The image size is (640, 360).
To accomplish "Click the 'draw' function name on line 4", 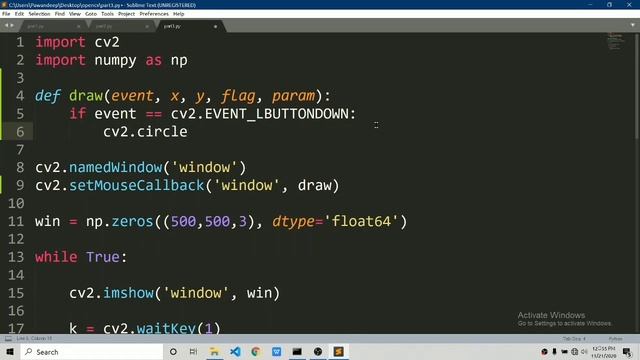I will click(86, 96).
